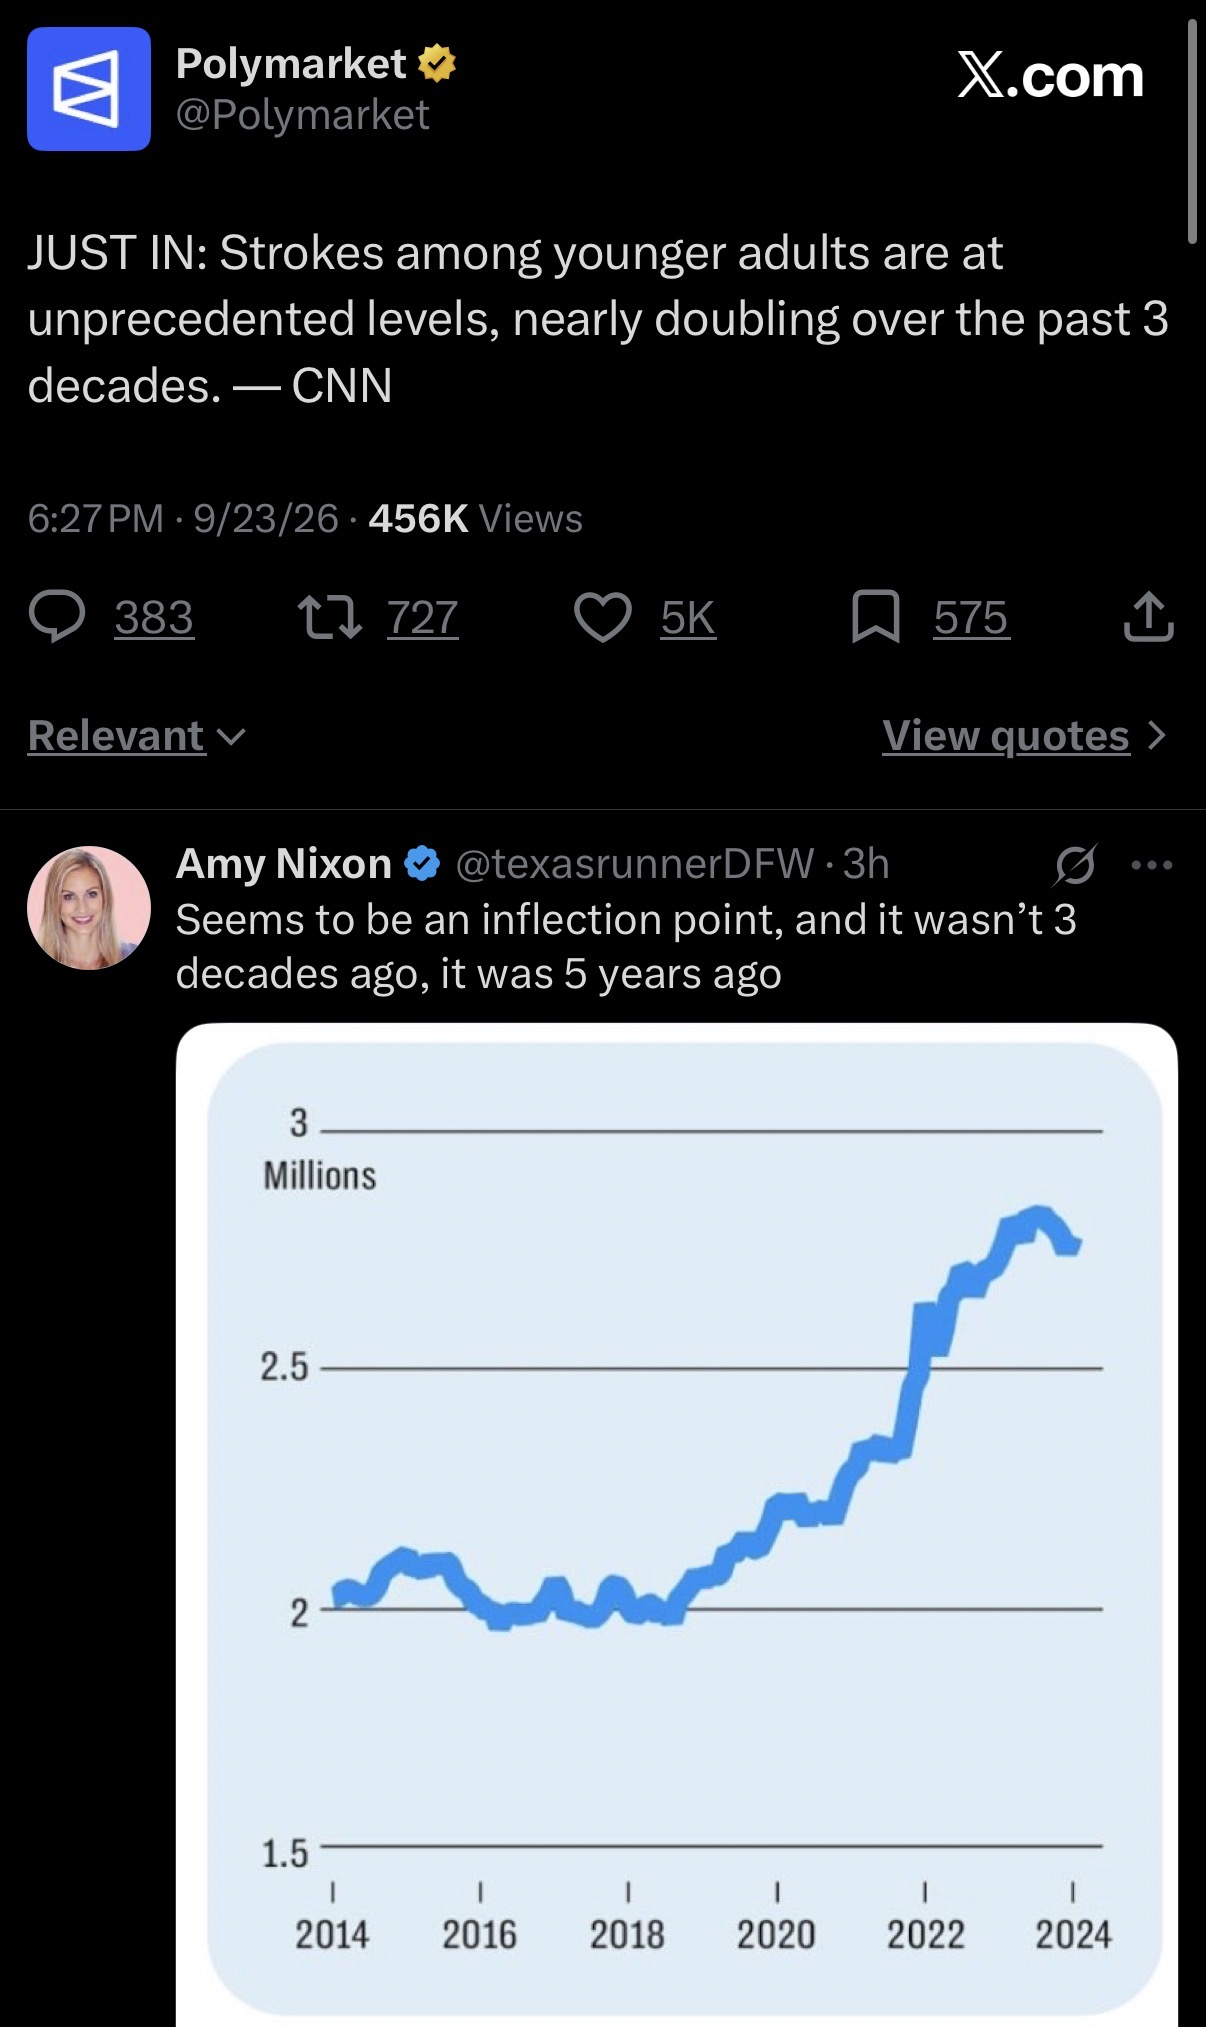Open the 727 reposts list
Viewport: 1206px width, 2027px height.
423,618
